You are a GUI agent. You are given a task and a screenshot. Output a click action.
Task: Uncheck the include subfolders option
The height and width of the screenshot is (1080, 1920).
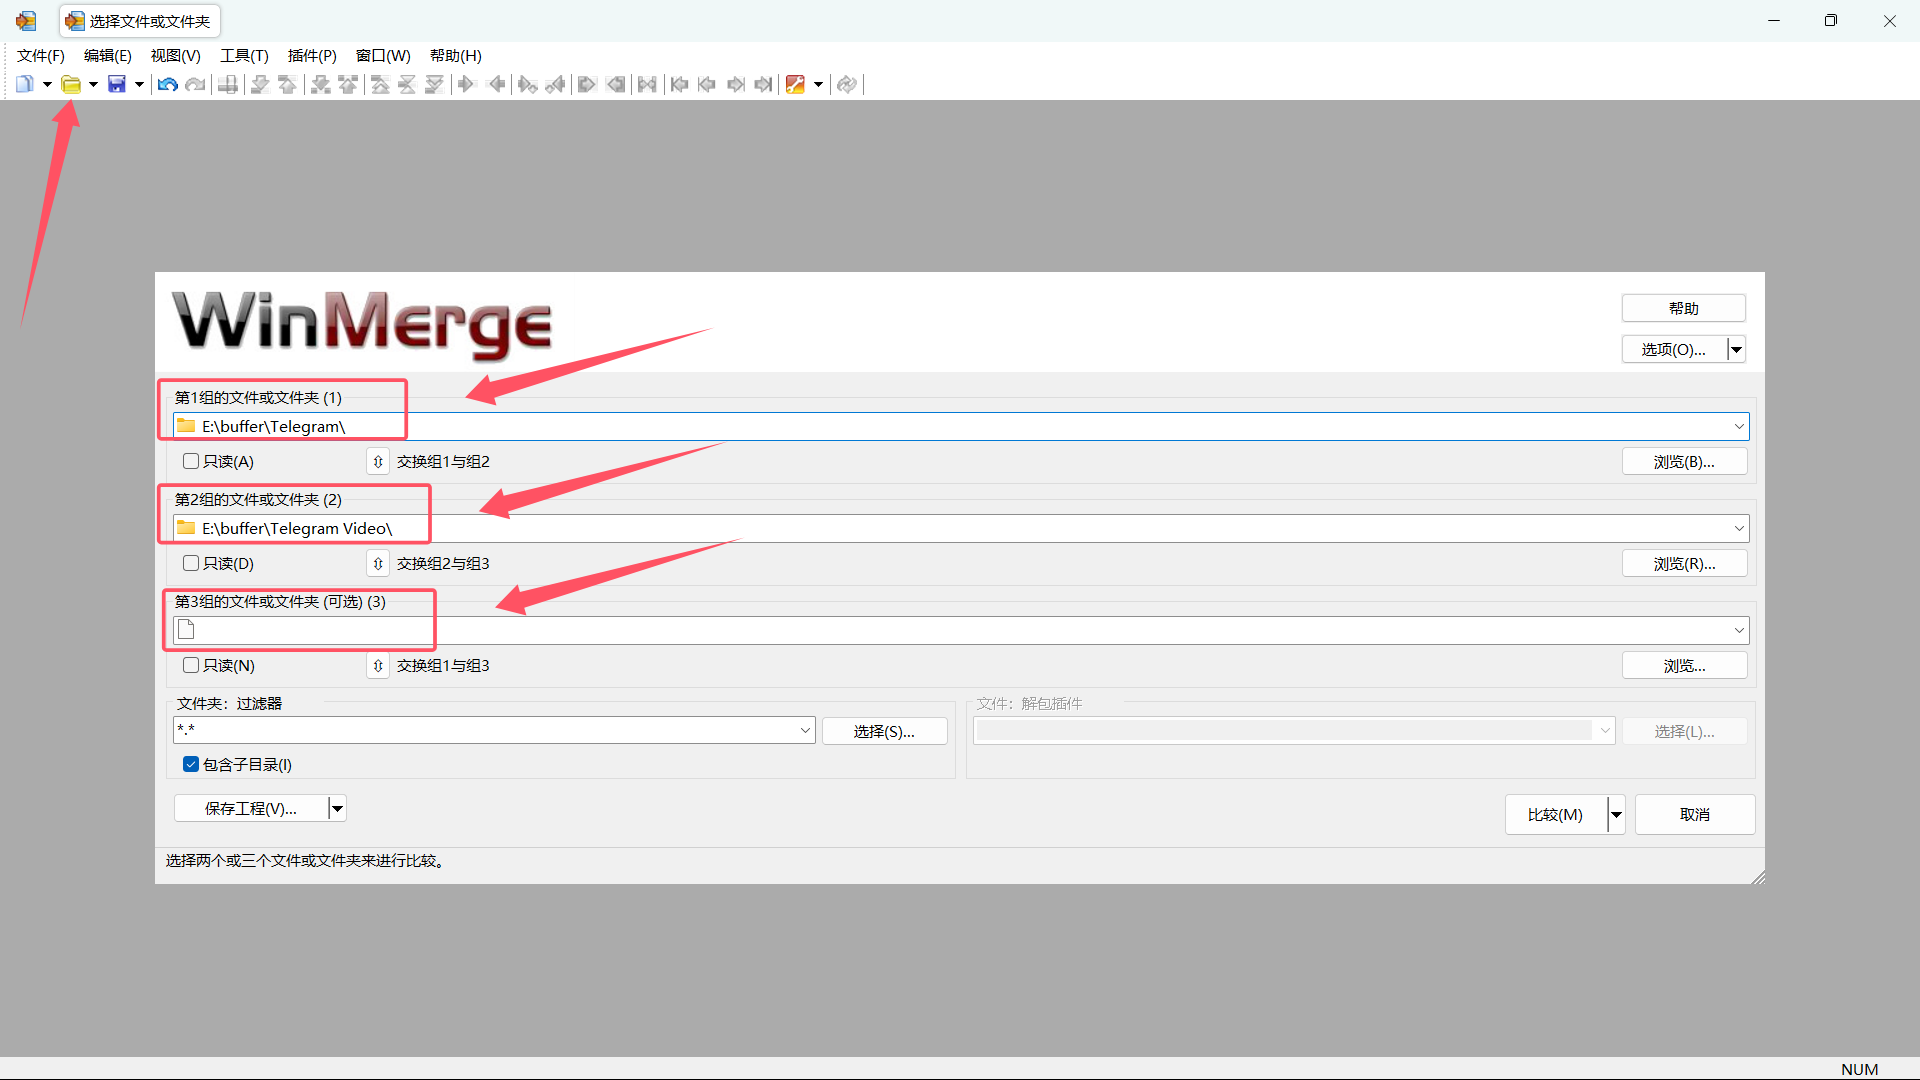point(190,764)
